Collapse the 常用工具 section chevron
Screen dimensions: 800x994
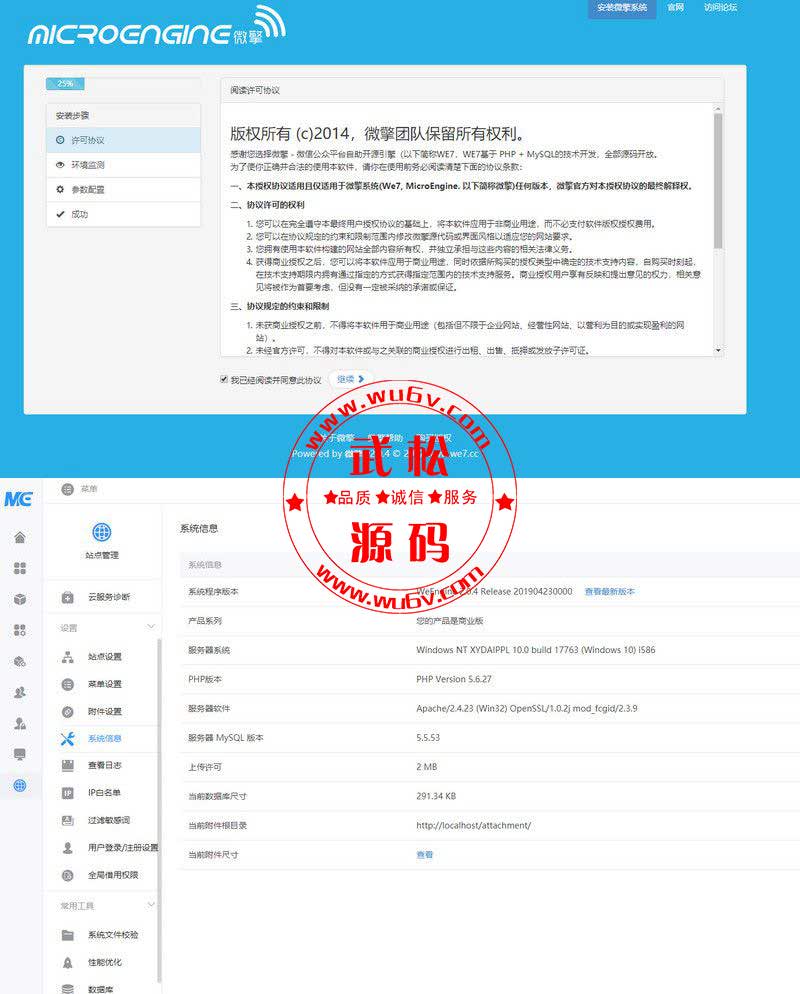click(x=151, y=904)
